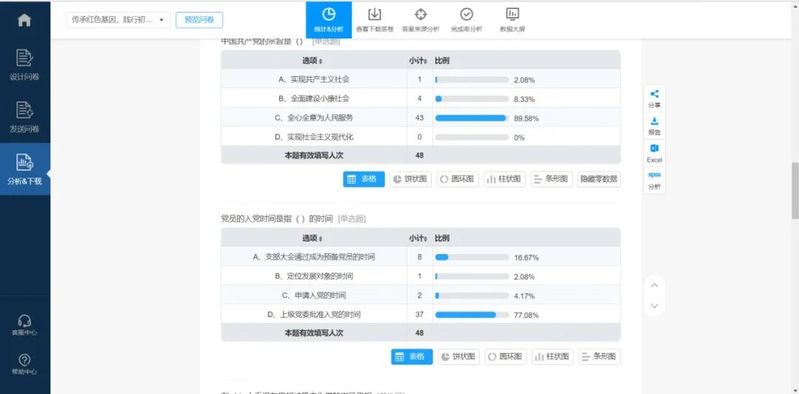Sort first table by 小计 column arrow
799x394 pixels.
(x=426, y=61)
